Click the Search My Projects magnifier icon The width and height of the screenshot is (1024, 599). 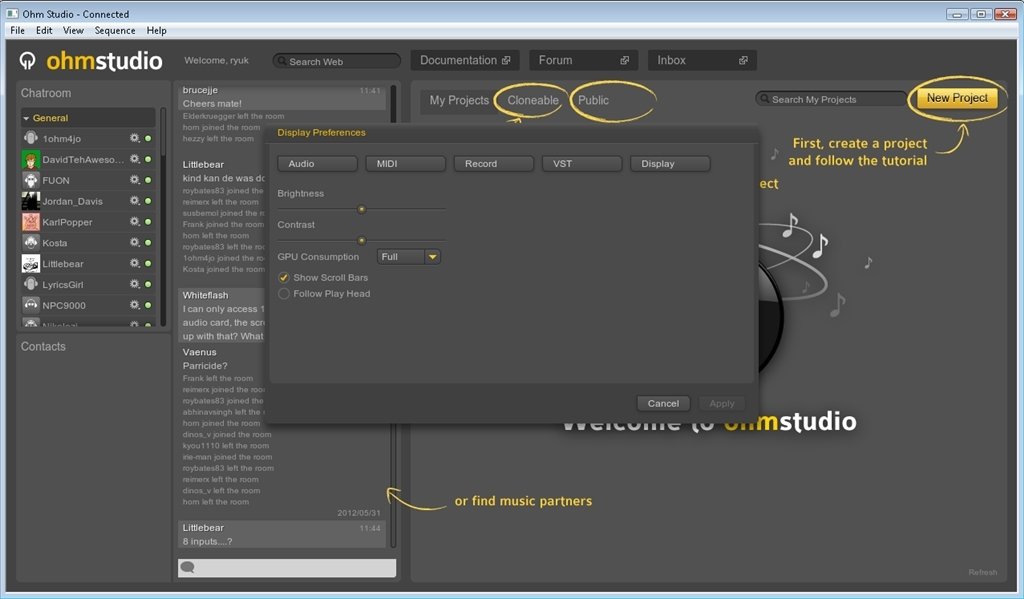pos(764,99)
